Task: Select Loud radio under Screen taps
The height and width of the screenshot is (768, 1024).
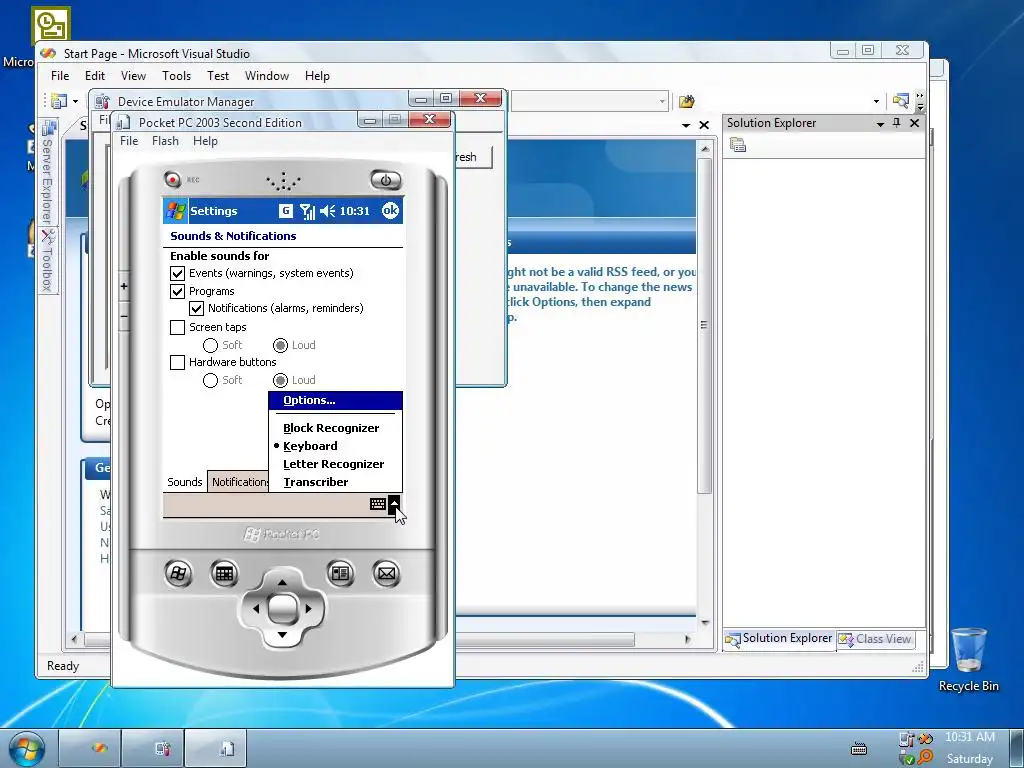Action: coord(280,345)
